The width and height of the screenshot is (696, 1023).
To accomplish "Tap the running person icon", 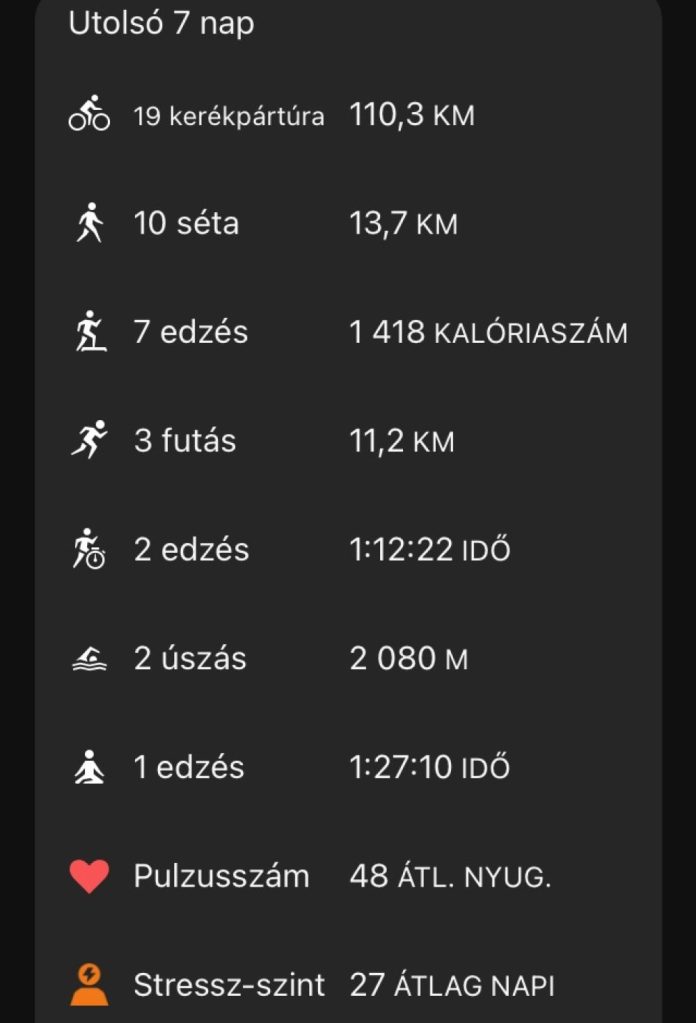I will 89,441.
